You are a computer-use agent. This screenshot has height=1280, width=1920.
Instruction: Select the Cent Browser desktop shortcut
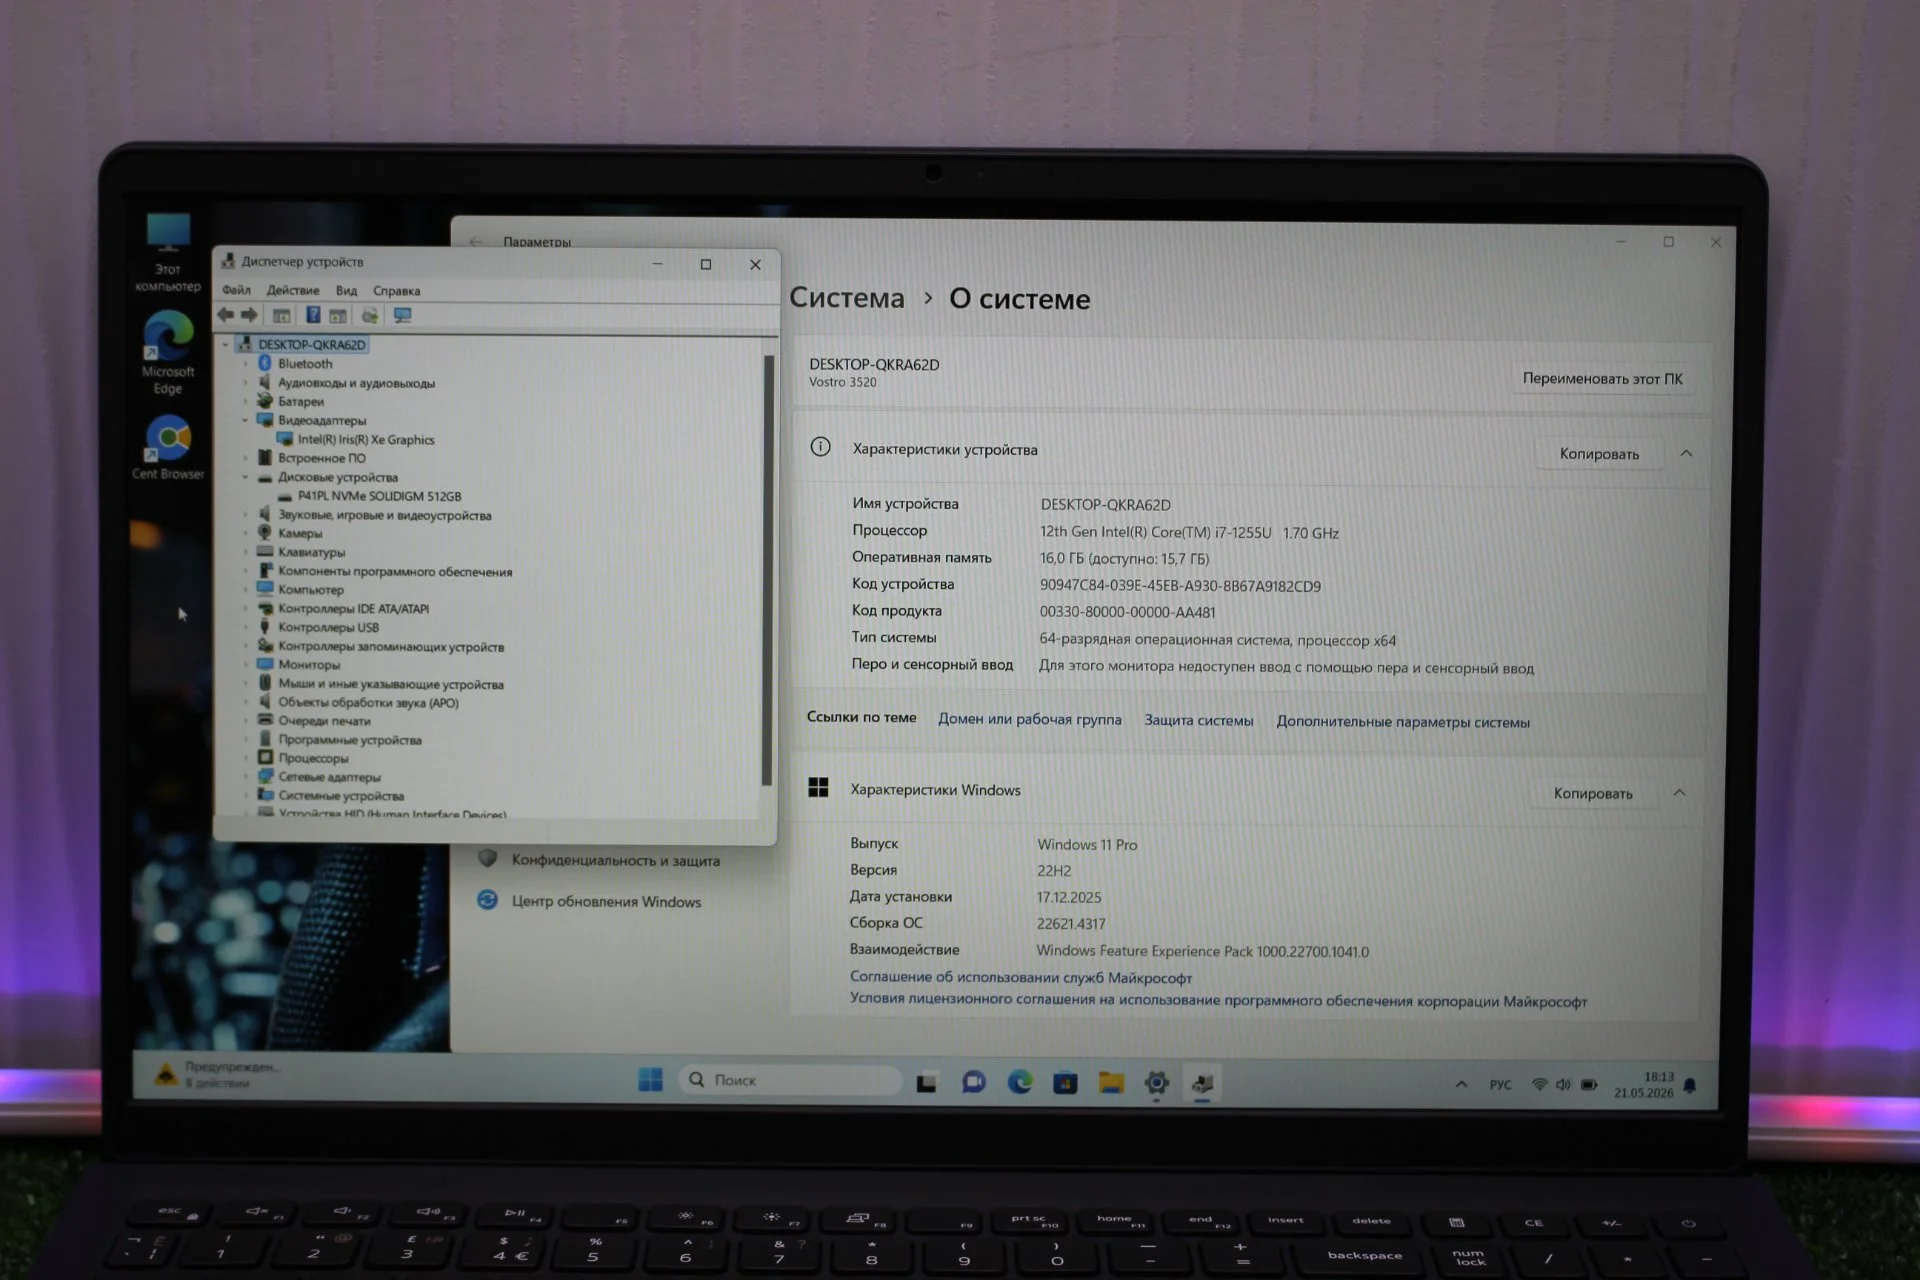click(168, 447)
